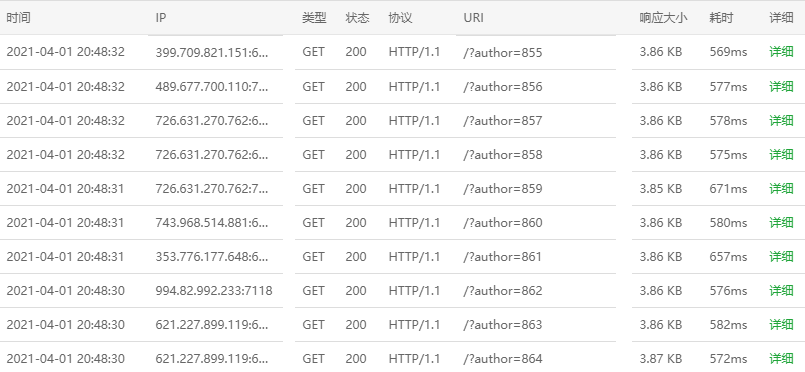
Task: Click the 时间 column header
Action: pyautogui.click(x=18, y=17)
